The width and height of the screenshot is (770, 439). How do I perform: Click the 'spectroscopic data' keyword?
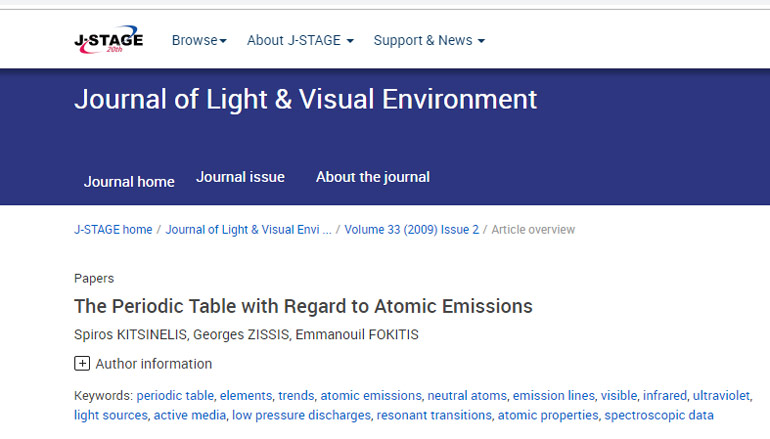(659, 415)
